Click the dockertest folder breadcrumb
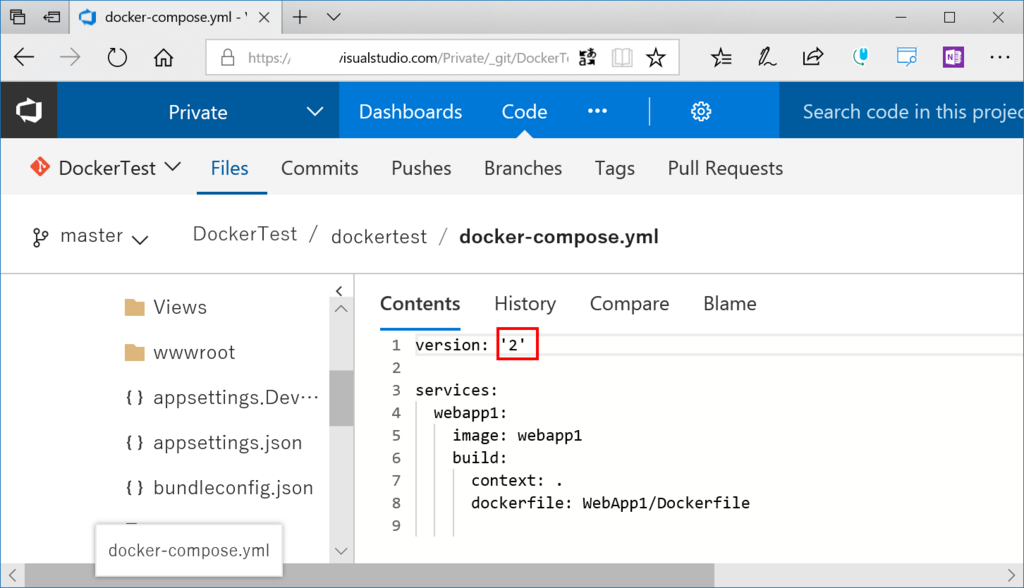 (x=379, y=237)
